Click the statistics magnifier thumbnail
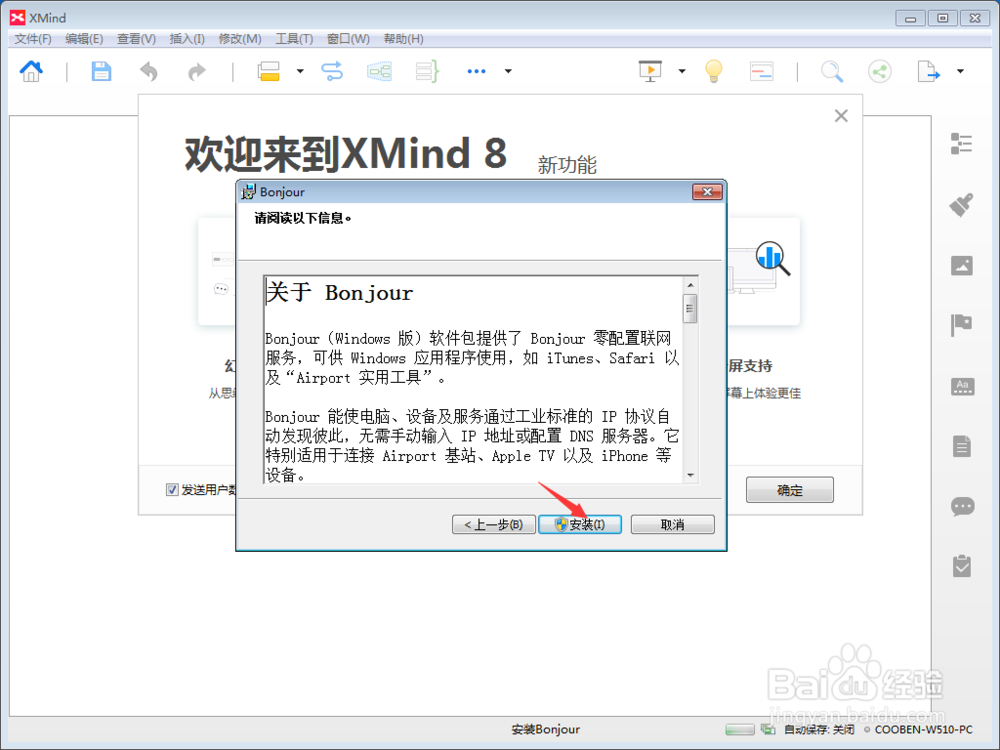 (772, 258)
